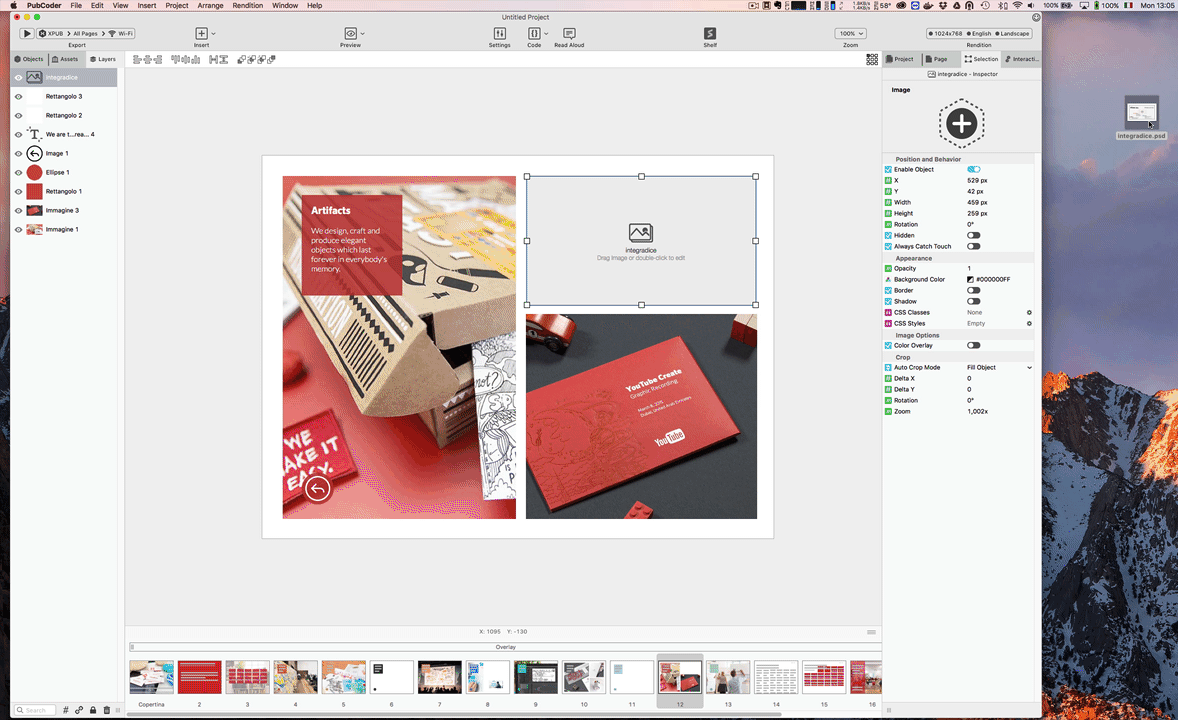Click the Export play button

[x=27, y=34]
